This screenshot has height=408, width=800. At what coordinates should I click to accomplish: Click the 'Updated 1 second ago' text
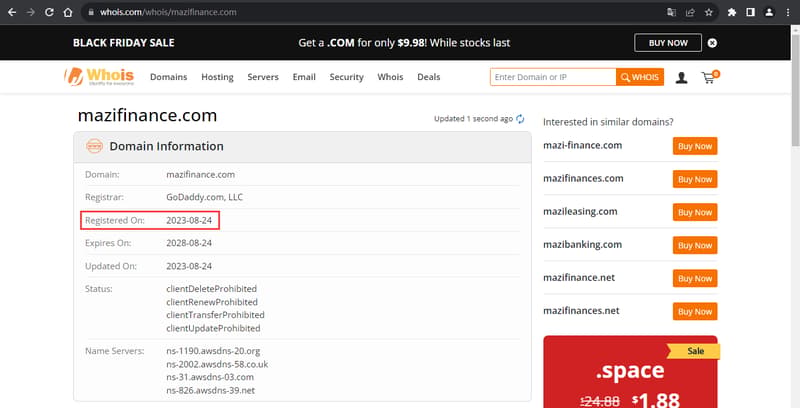[473, 119]
